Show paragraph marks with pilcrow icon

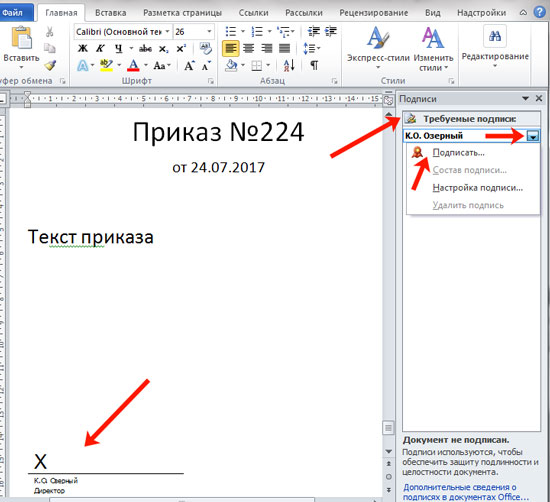[314, 65]
